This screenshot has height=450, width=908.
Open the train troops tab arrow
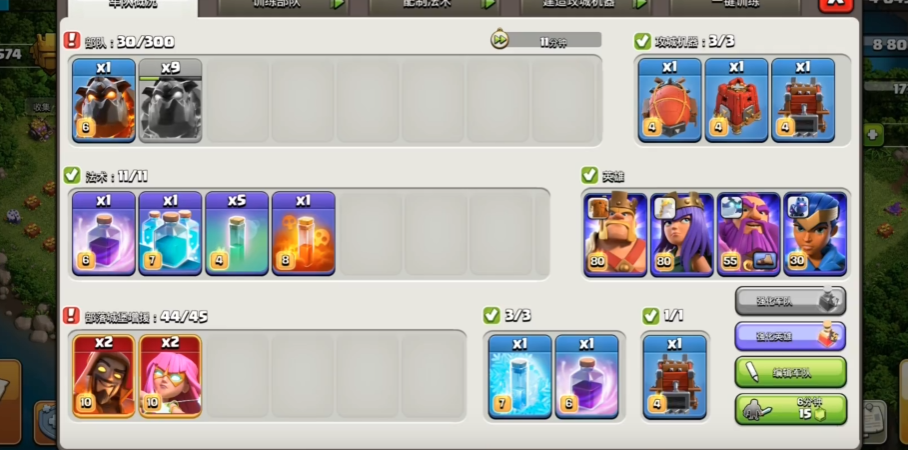(x=337, y=3)
